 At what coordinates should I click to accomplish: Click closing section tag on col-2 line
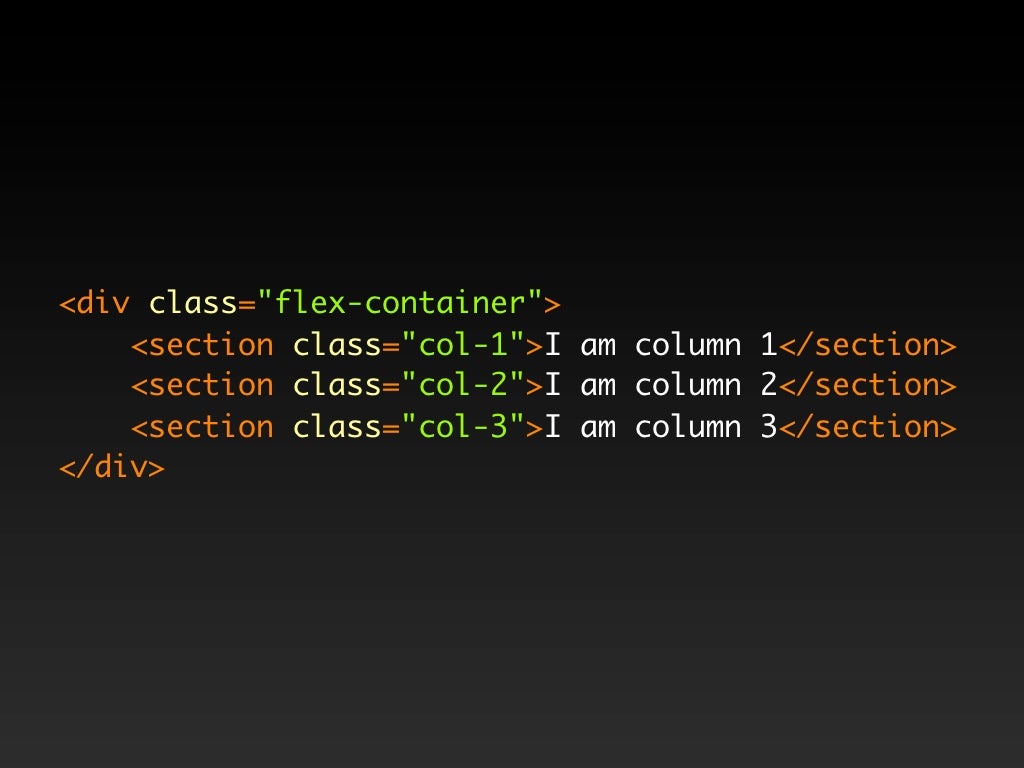pyautogui.click(x=868, y=385)
